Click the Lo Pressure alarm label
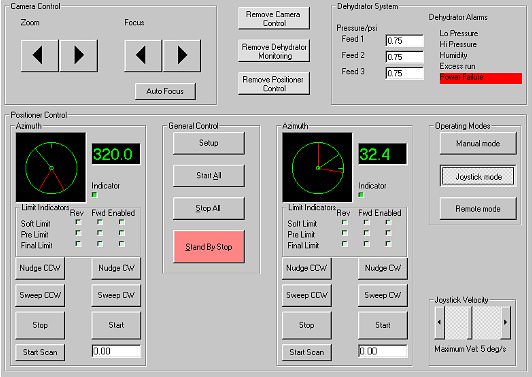The image size is (532, 377). (x=459, y=33)
